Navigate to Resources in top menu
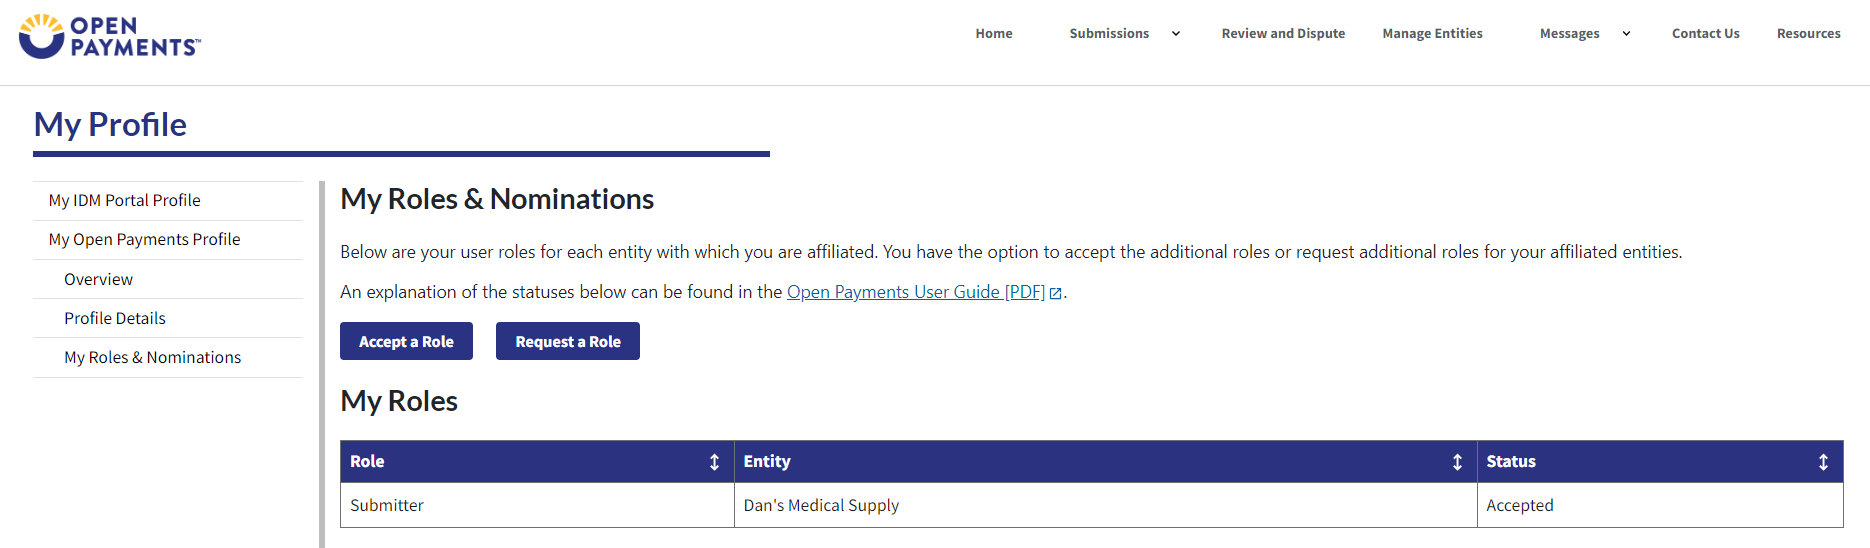 pos(1808,34)
